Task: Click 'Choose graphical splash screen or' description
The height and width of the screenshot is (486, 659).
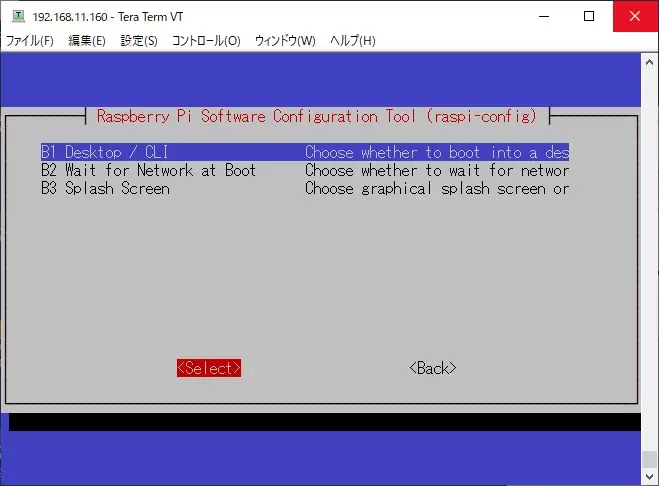Action: click(x=437, y=188)
